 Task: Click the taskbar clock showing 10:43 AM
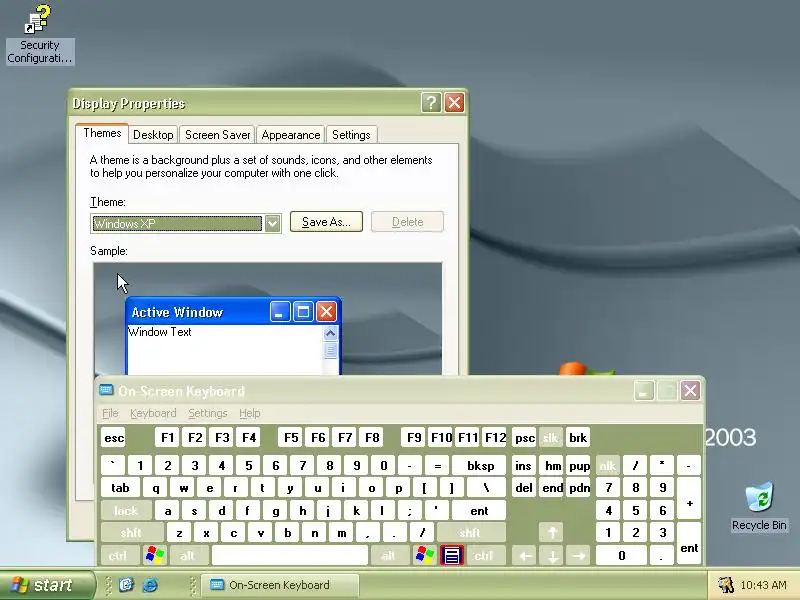tap(763, 585)
